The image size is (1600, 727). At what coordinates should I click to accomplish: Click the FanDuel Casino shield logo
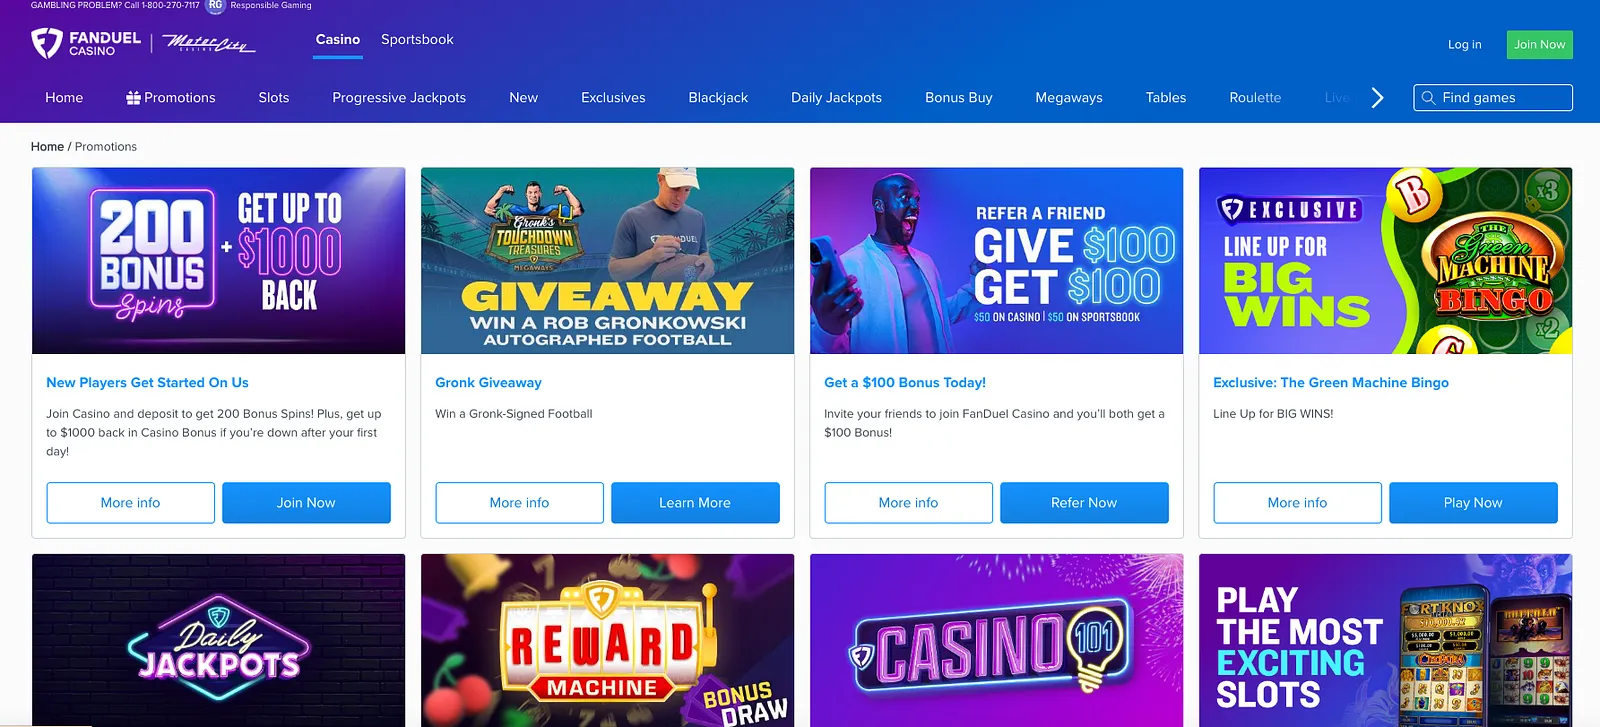47,43
